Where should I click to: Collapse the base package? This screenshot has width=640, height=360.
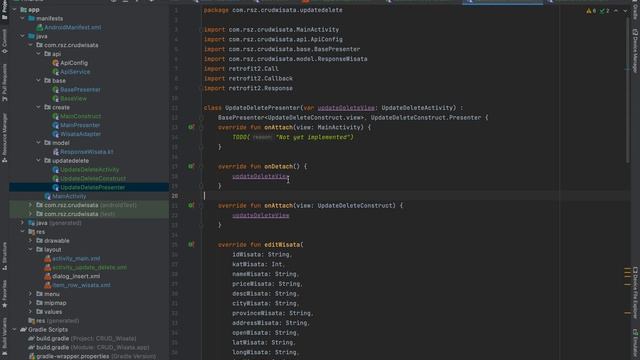point(38,80)
